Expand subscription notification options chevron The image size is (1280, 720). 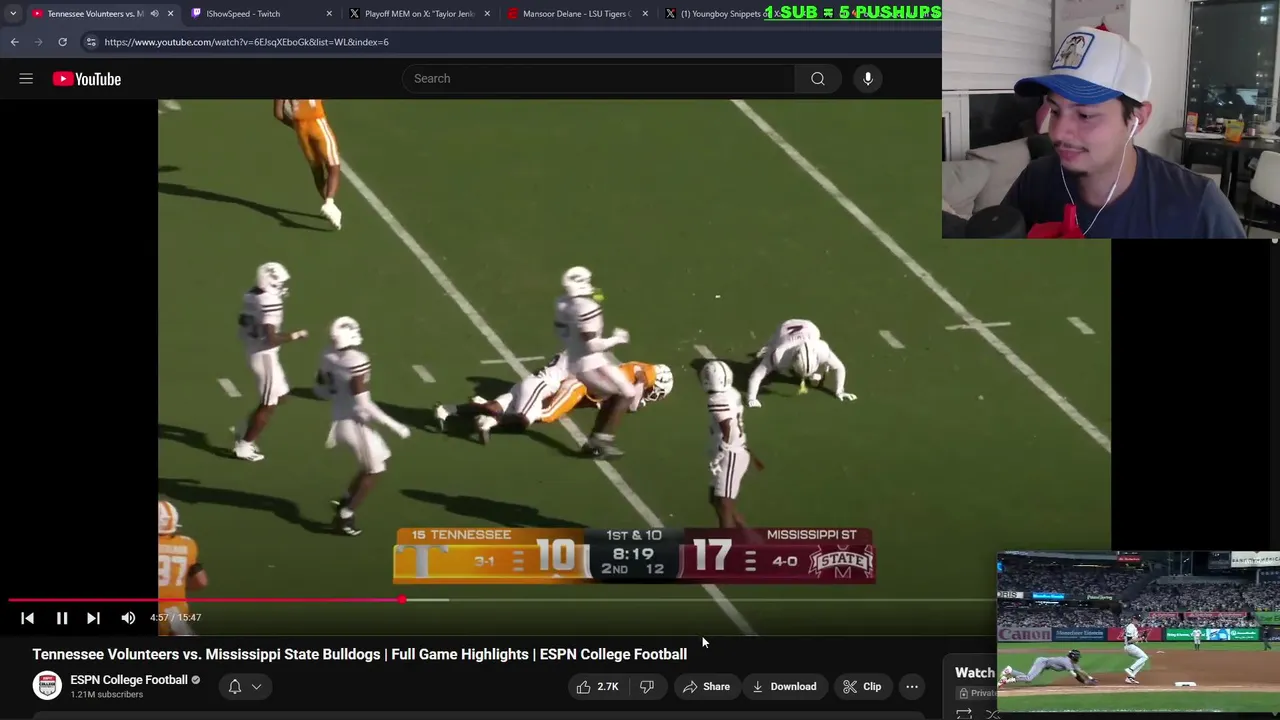click(x=256, y=687)
